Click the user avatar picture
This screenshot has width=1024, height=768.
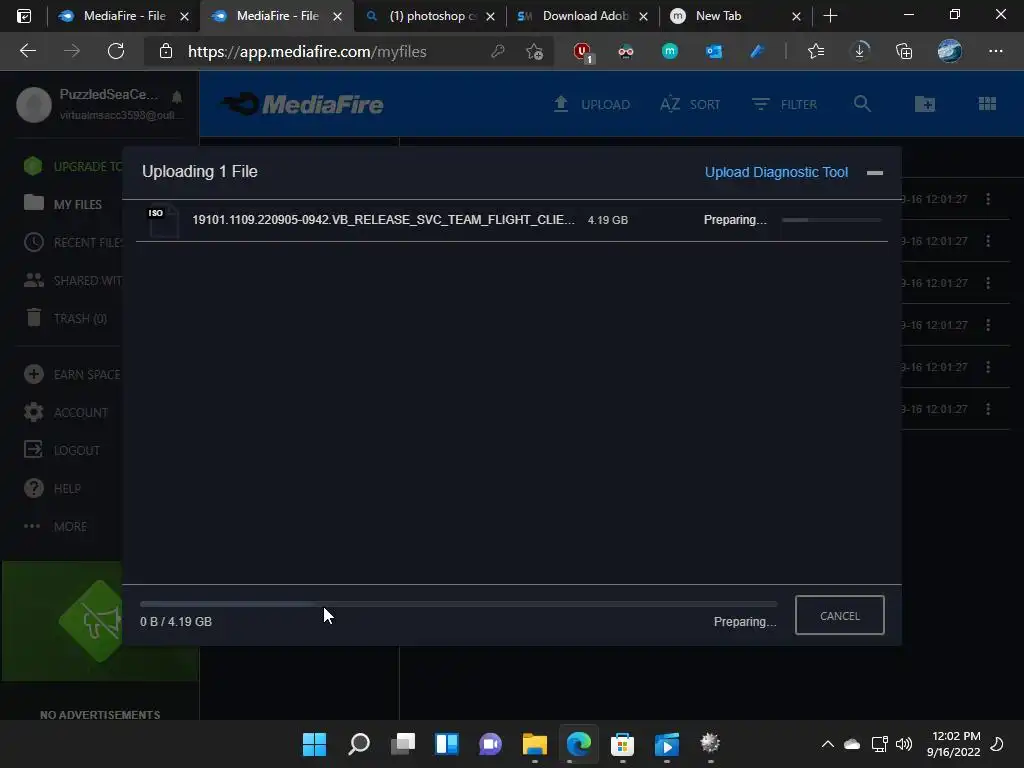tap(34, 104)
